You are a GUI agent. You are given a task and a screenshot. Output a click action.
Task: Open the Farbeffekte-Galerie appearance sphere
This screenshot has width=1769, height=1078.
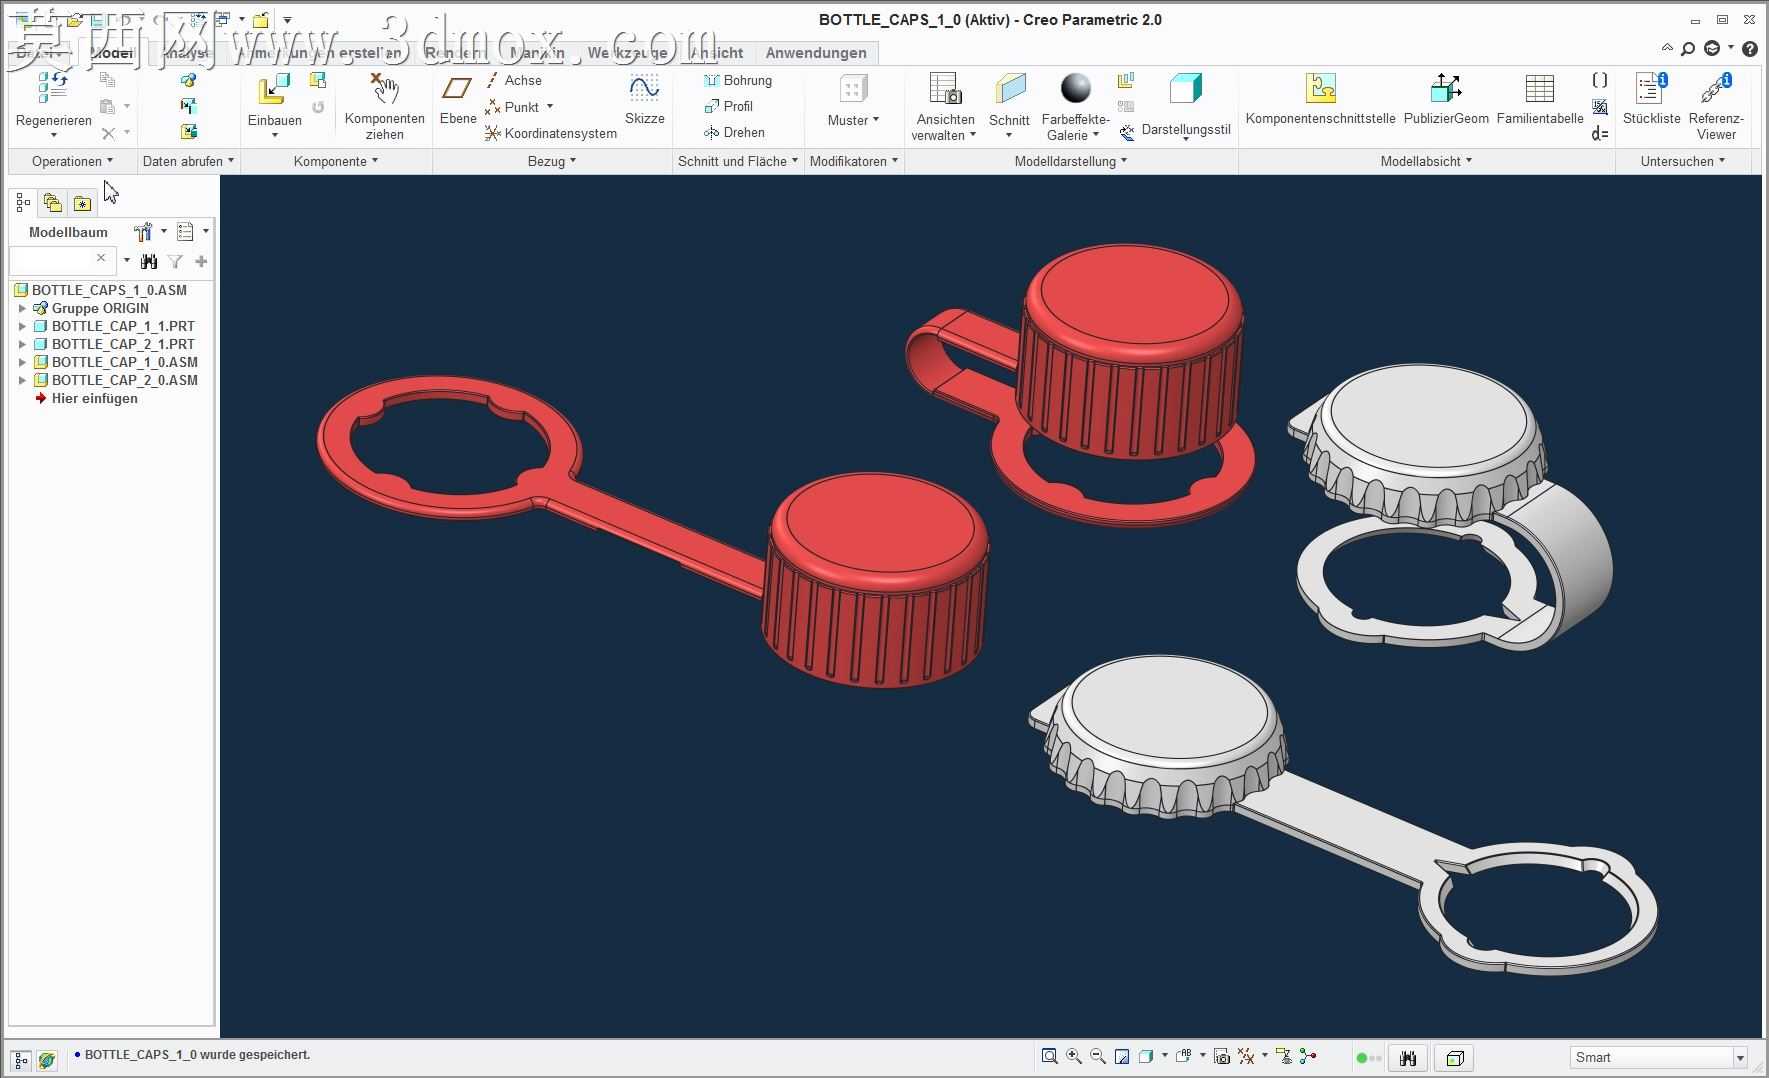[1075, 88]
